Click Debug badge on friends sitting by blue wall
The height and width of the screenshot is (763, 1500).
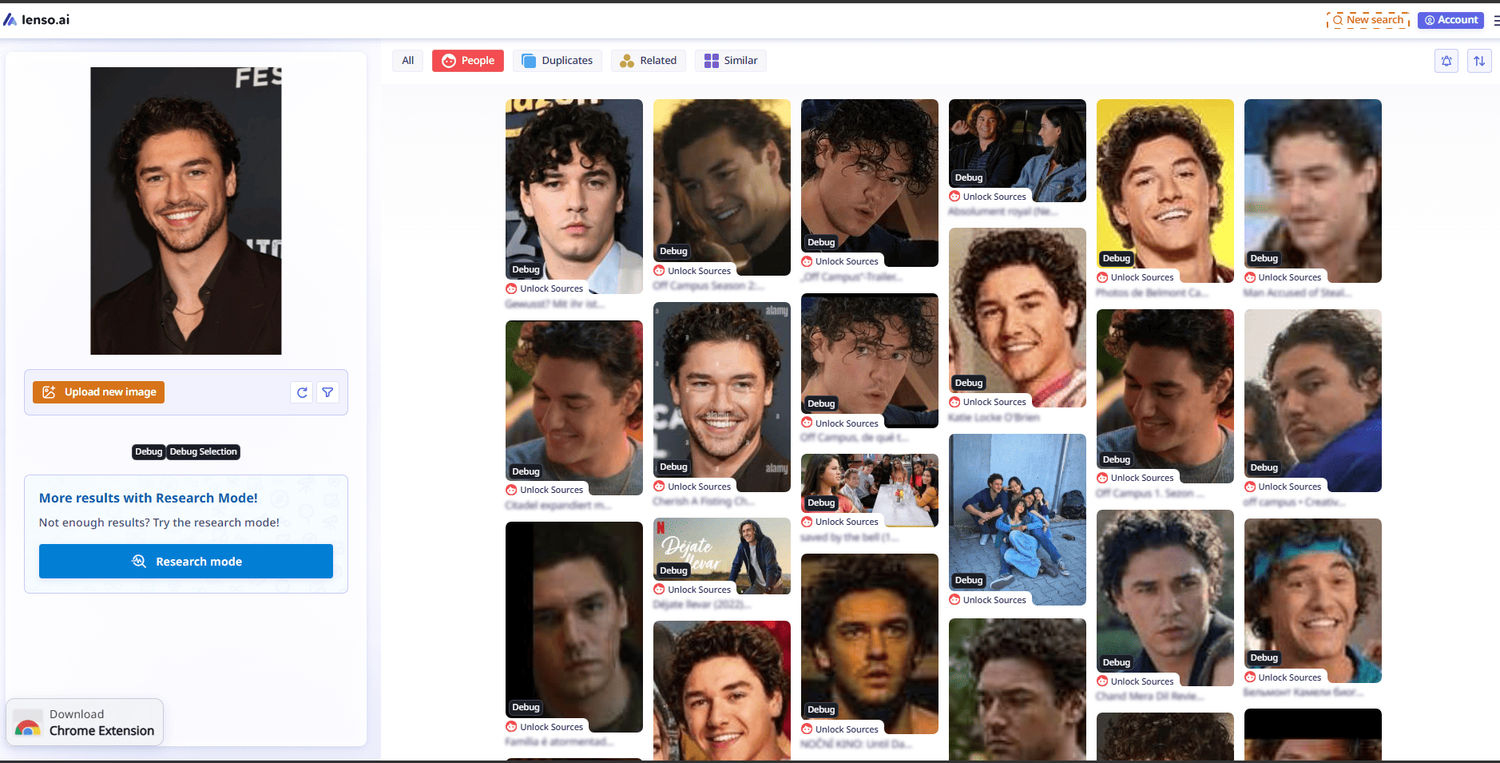(x=968, y=580)
